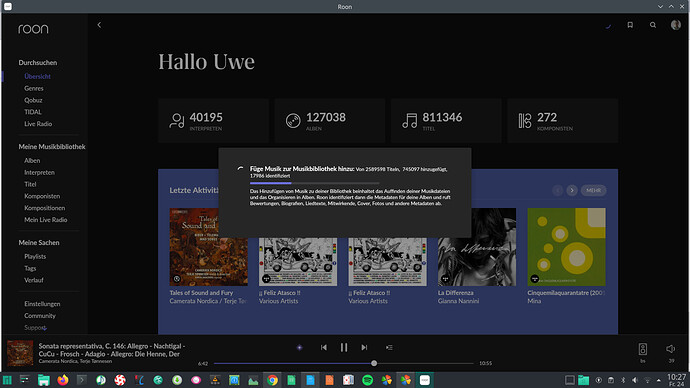Open Einstellungen in the sidebar
This screenshot has height=388, width=690.
pyautogui.click(x=42, y=304)
